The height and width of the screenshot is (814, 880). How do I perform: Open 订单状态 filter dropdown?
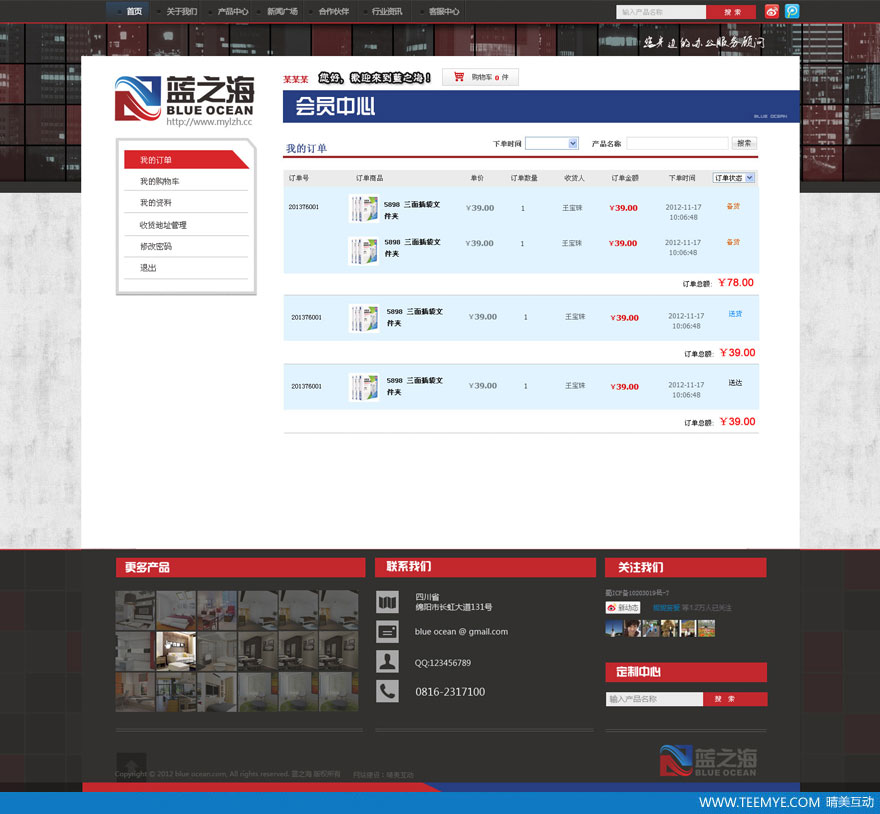click(734, 178)
